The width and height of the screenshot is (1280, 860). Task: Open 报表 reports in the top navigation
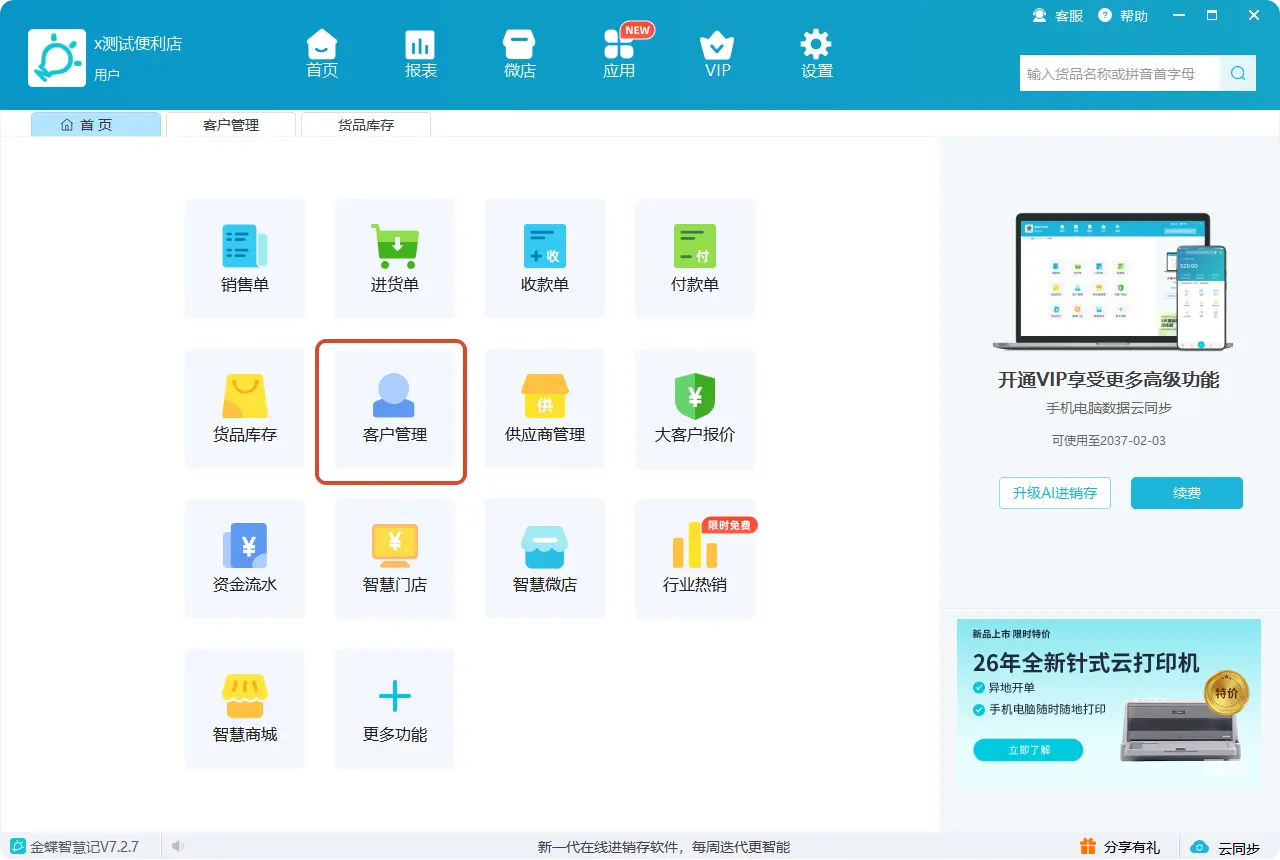(x=421, y=54)
